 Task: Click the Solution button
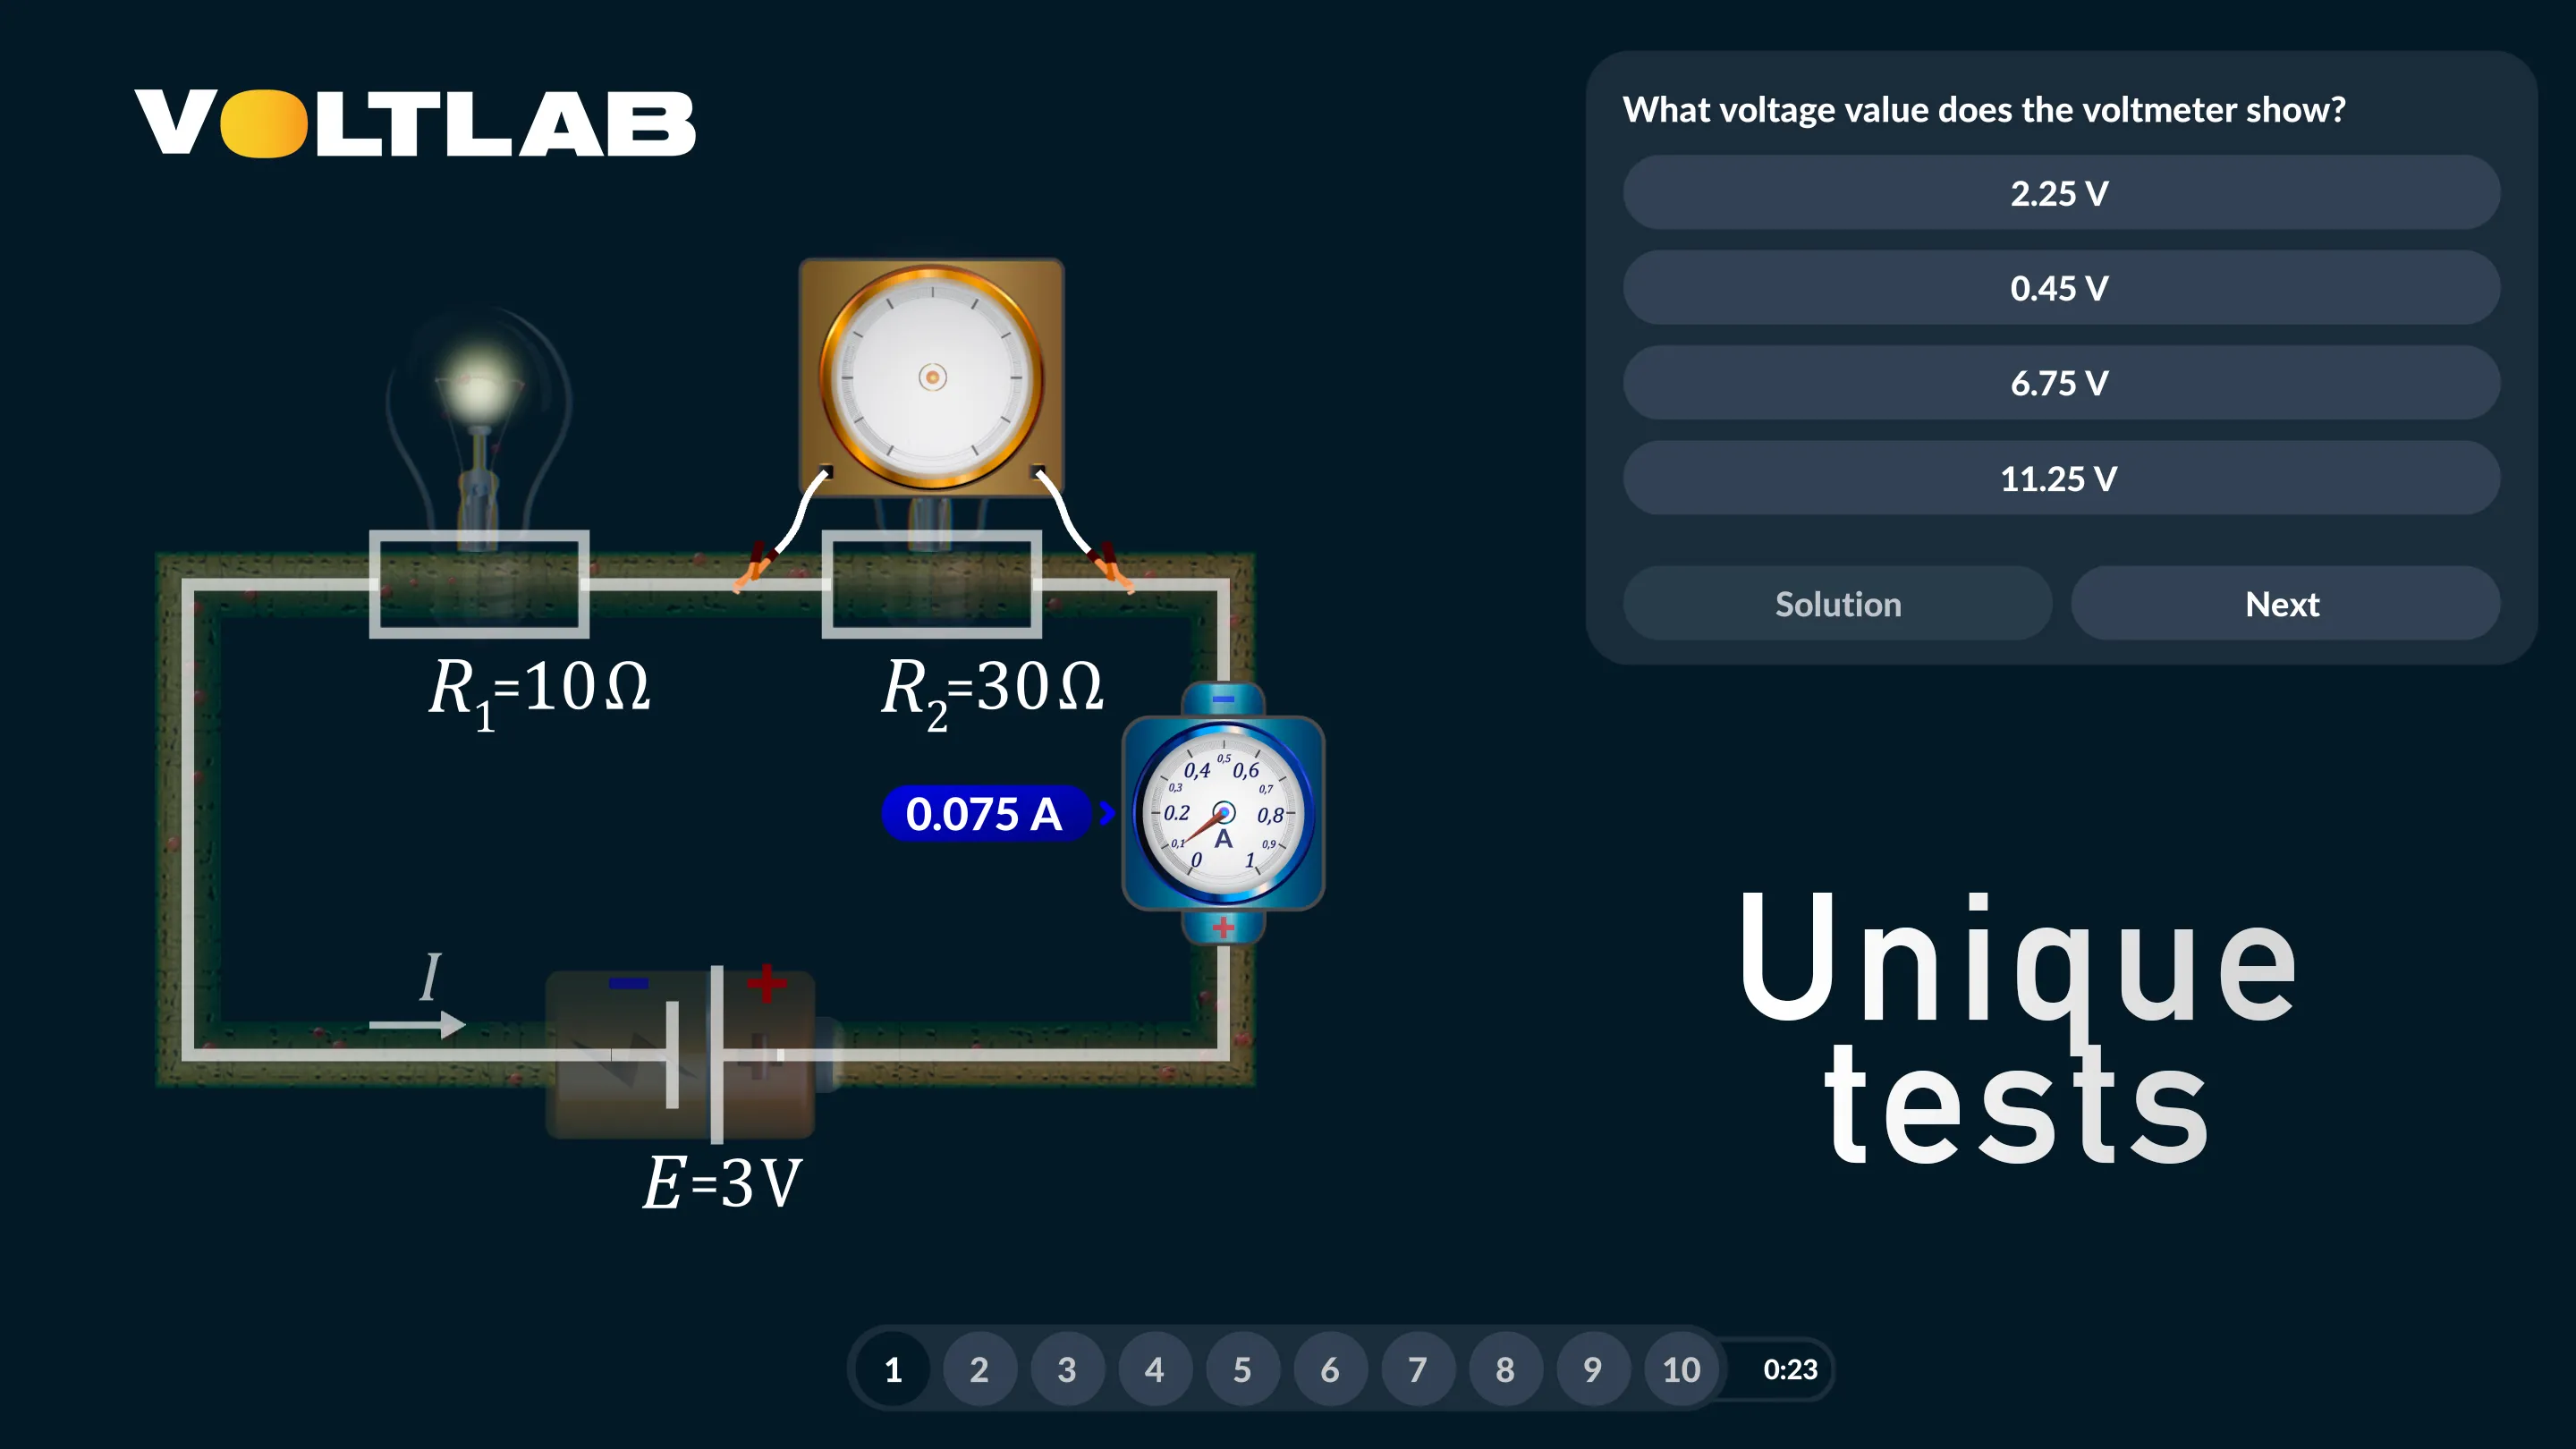click(x=1838, y=604)
